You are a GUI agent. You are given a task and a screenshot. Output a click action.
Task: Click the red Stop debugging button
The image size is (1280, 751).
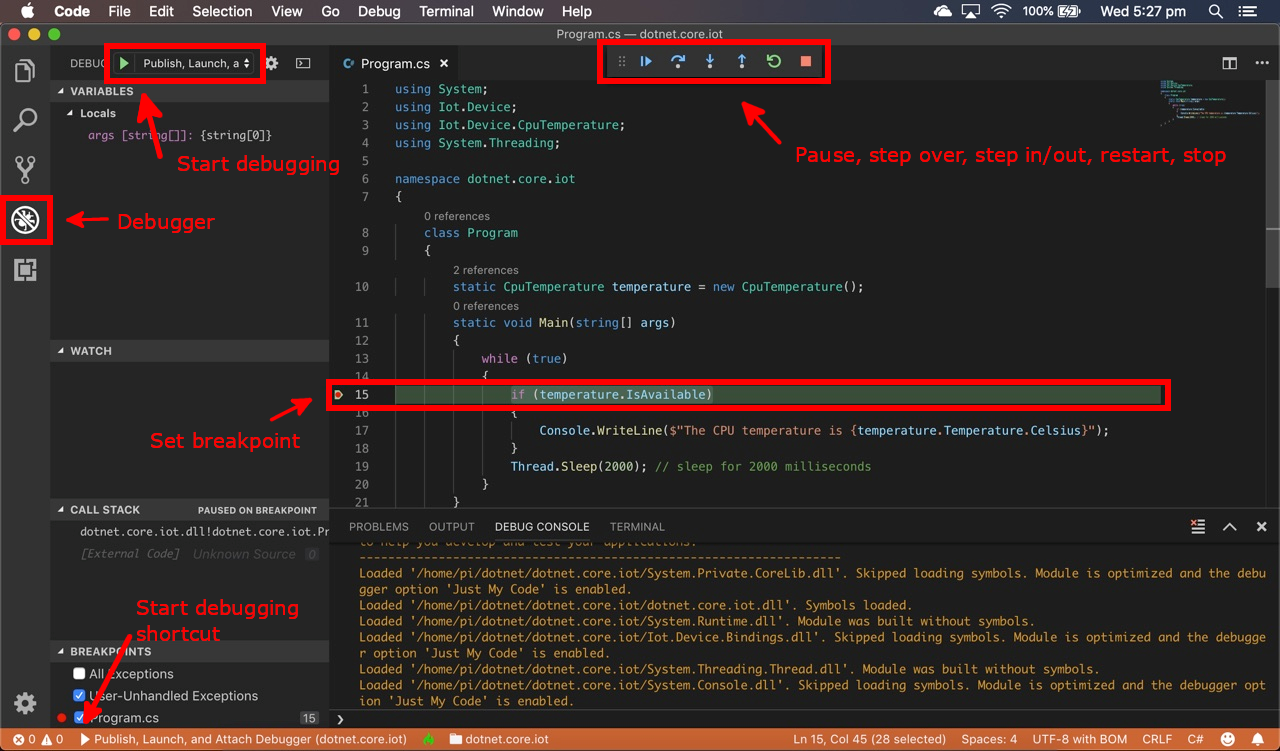tap(806, 61)
